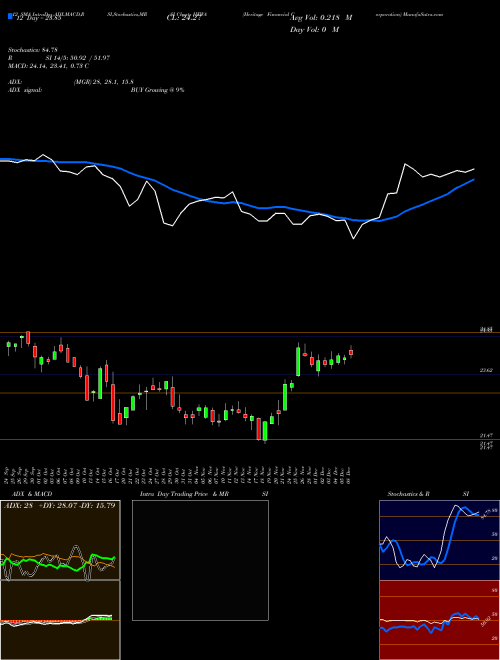The image size is (500, 660).
Task: Click the 'ADX: 28 +DY: 28.07 -DY: 15.79' header
Action: point(60,505)
